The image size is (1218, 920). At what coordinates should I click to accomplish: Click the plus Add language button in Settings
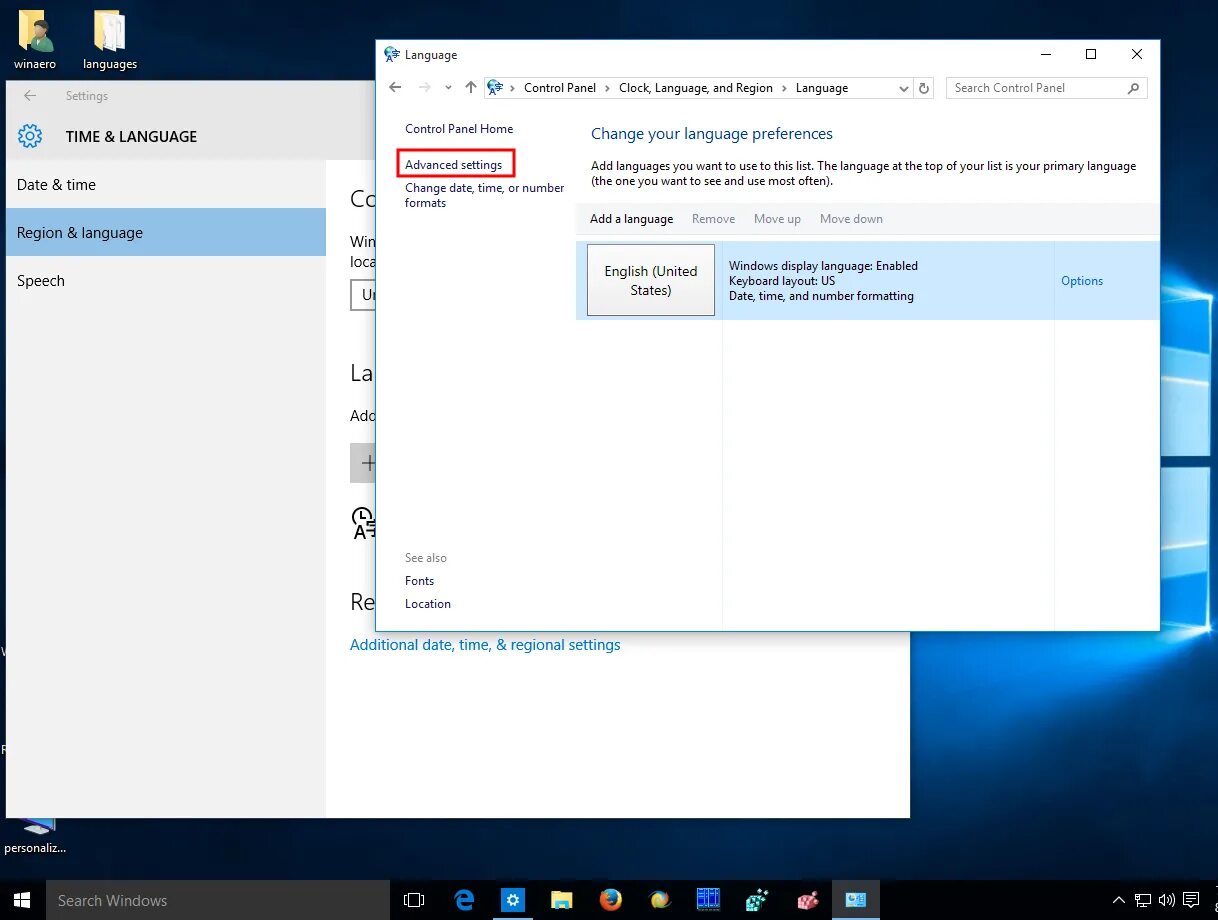point(363,463)
